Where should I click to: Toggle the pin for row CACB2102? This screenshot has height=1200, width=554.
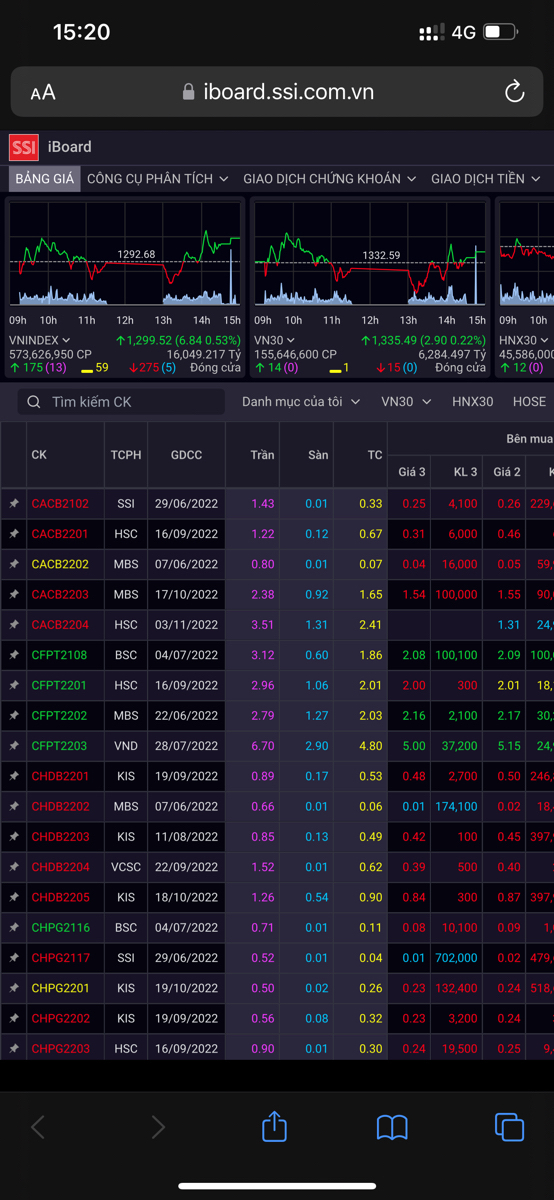(14, 504)
